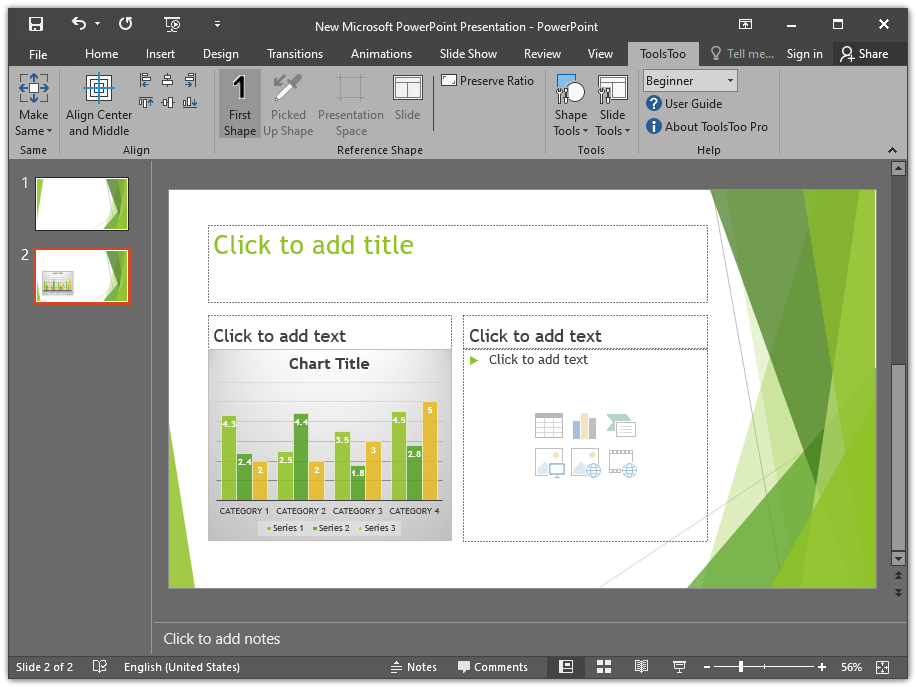Click the Save icon in the title bar
Viewport: 916px width, 687px height.
(36, 24)
